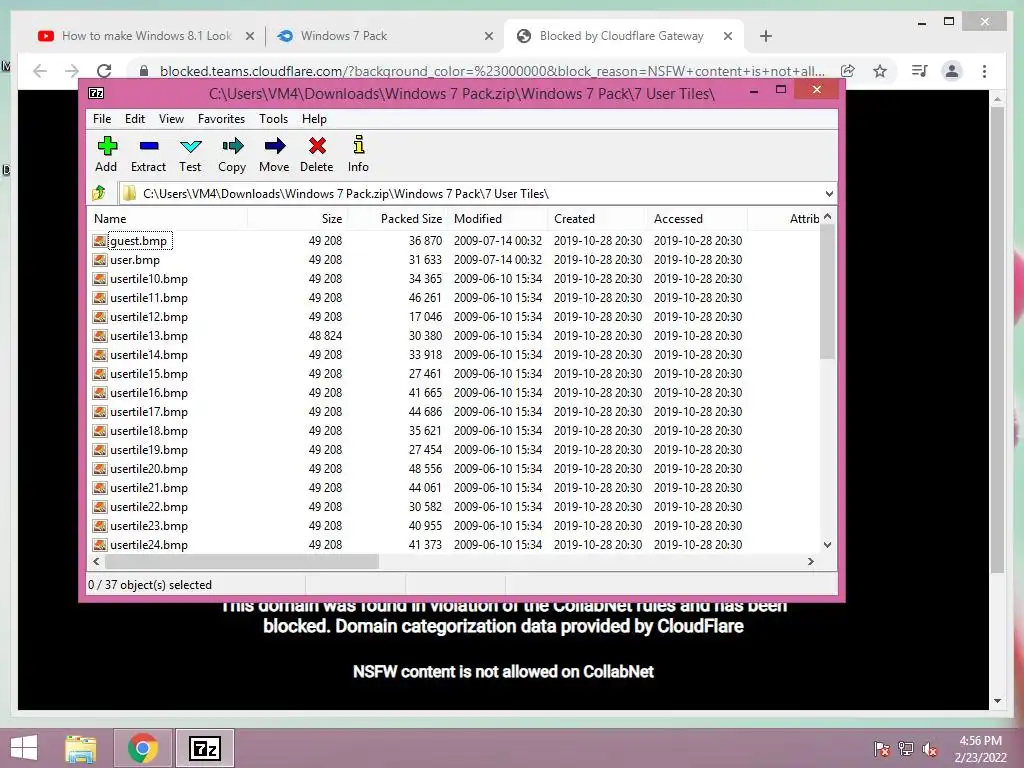Open a new Chrome tab

(766, 36)
